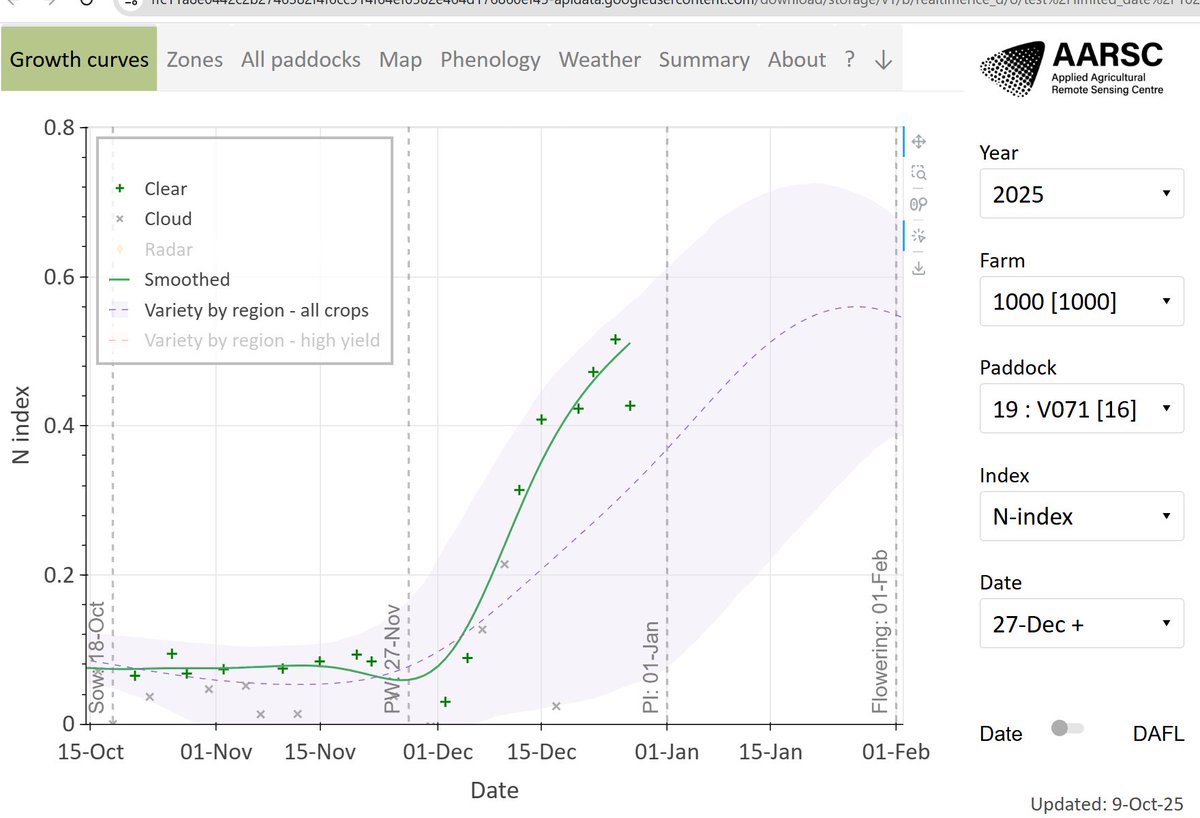Screen dimensions: 1200x818
Task: Toggle Cloud series in legend
Action: [x=167, y=219]
